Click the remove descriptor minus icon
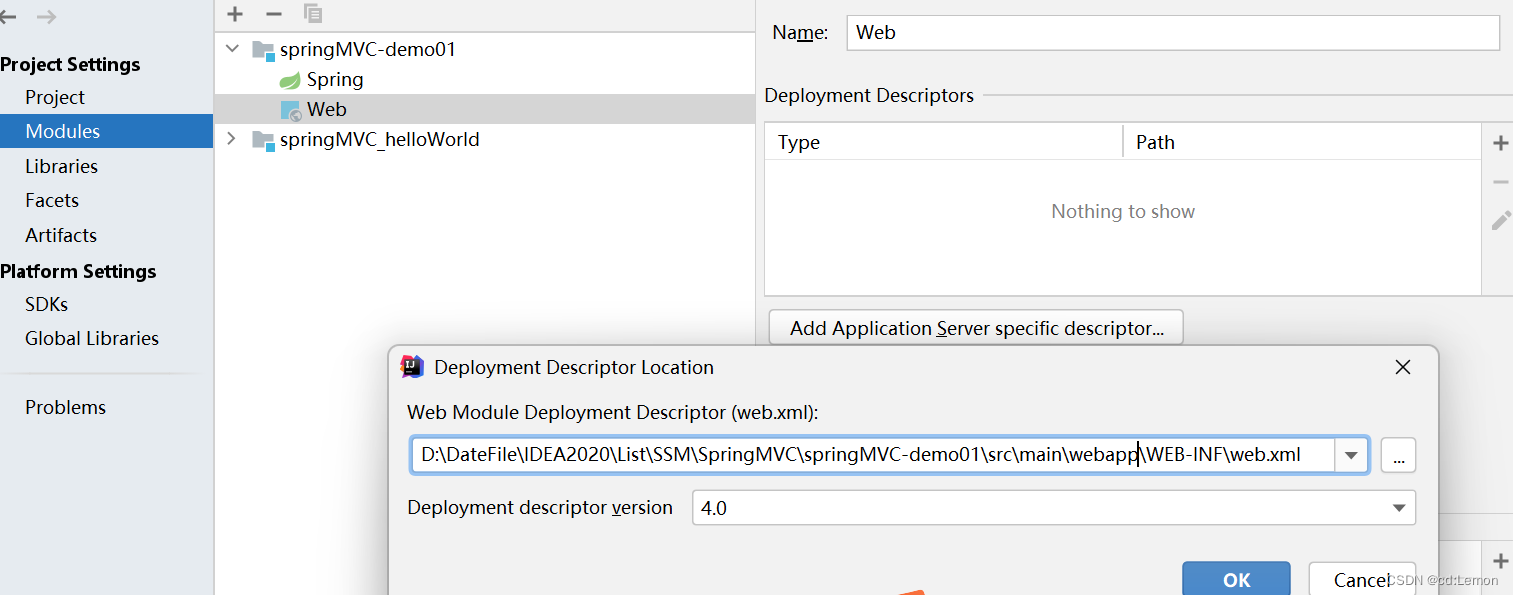This screenshot has width=1513, height=595. coord(1500,181)
